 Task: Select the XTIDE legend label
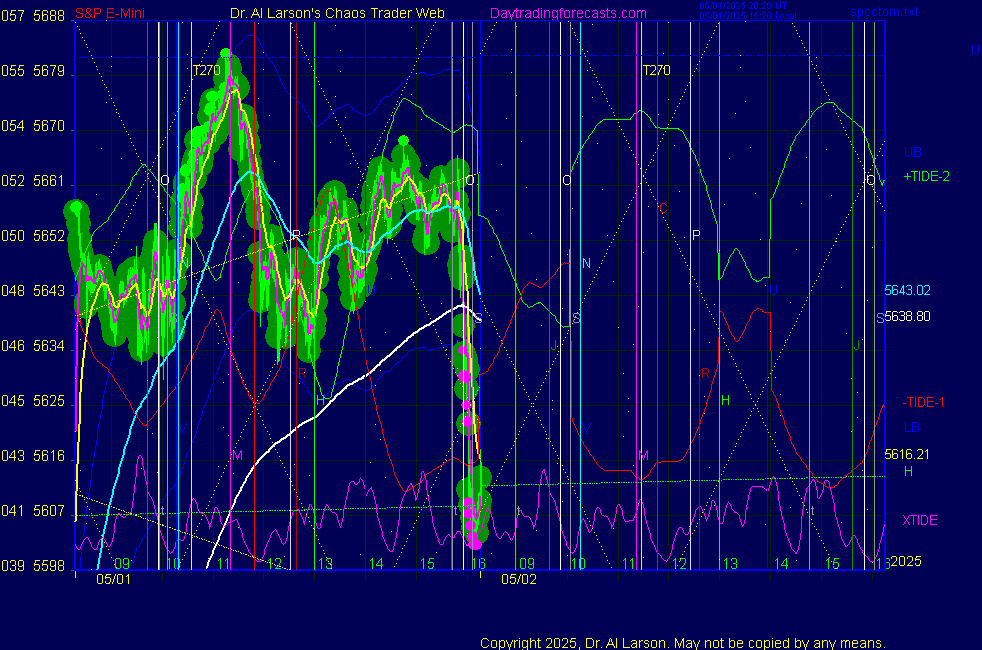(920, 520)
